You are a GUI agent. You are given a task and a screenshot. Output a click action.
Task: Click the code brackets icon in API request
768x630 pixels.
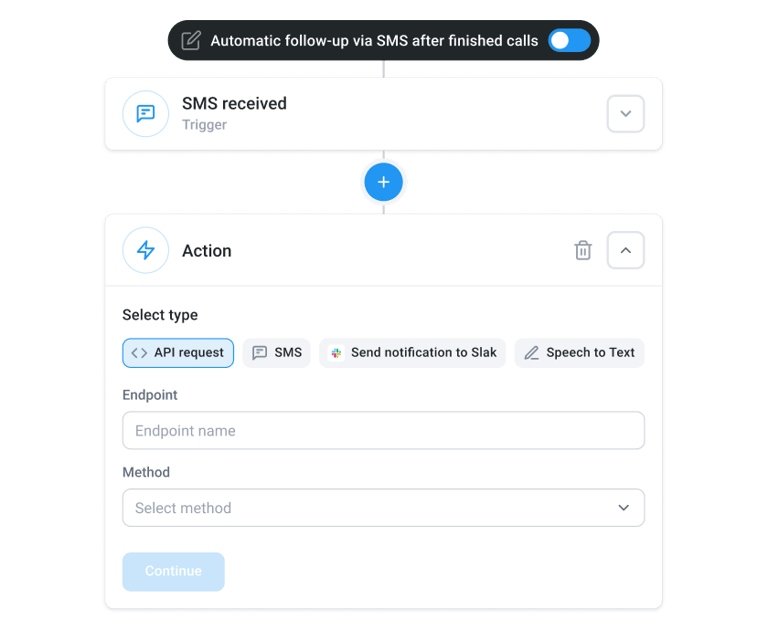click(x=139, y=353)
